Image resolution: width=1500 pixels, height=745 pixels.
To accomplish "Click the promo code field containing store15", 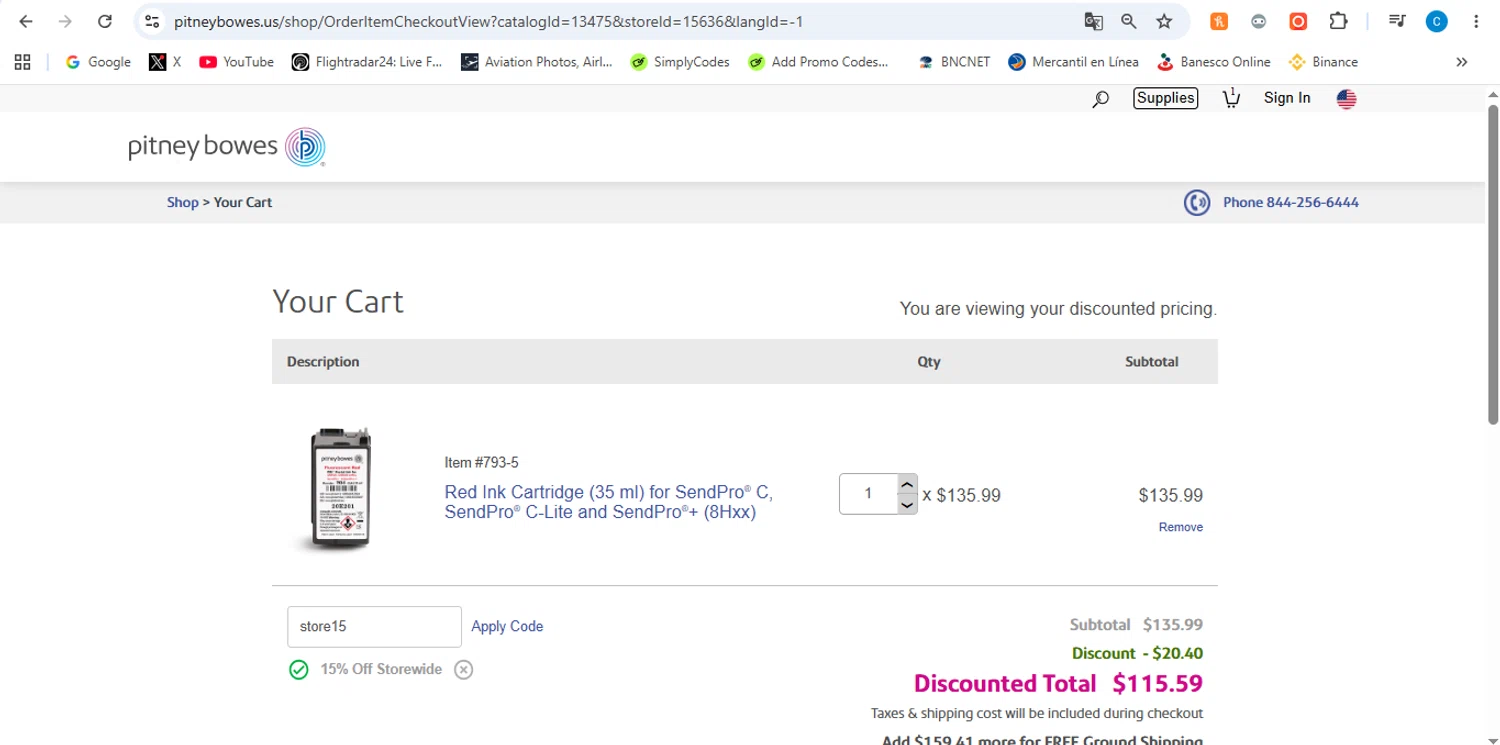I will 374,627.
